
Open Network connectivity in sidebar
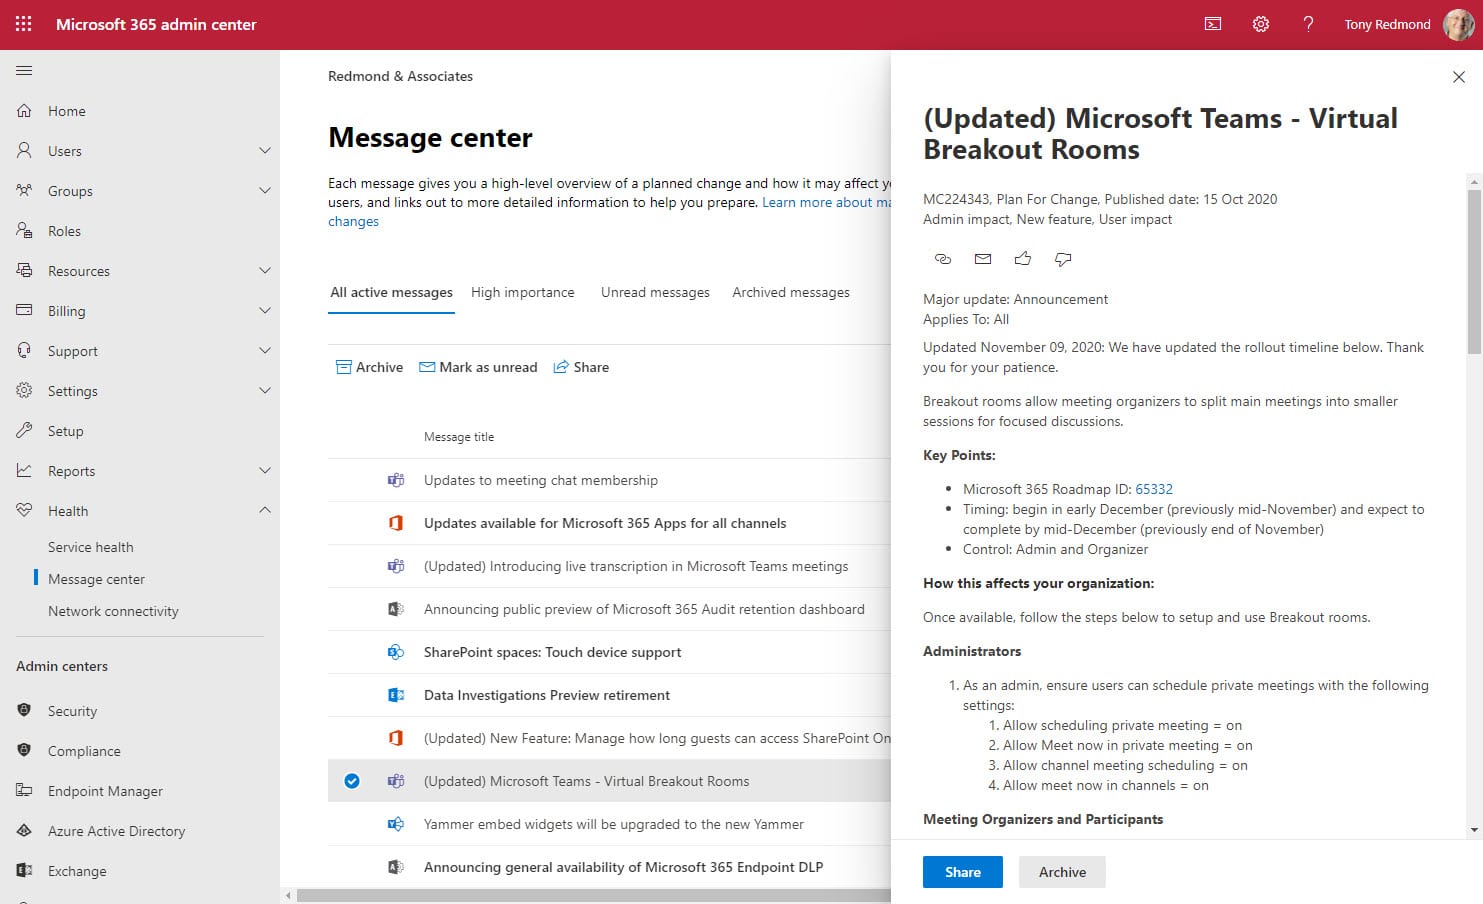point(113,611)
